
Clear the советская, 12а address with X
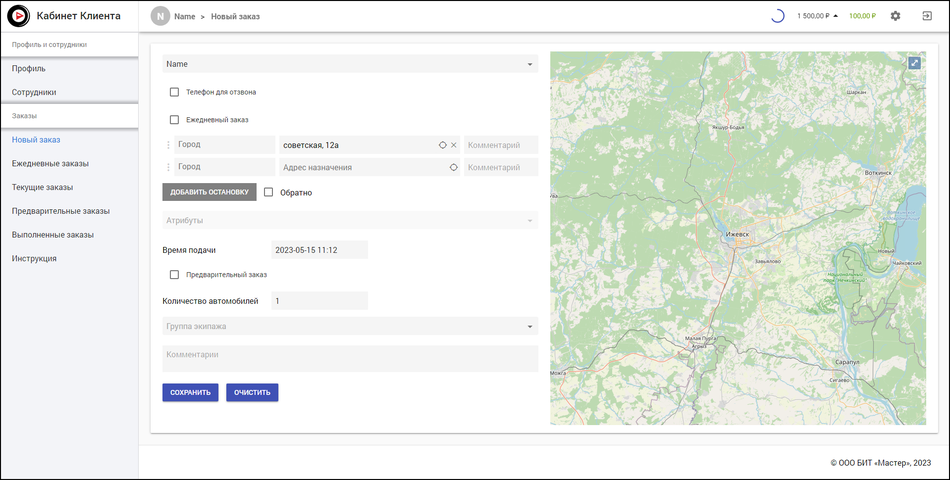pos(453,145)
